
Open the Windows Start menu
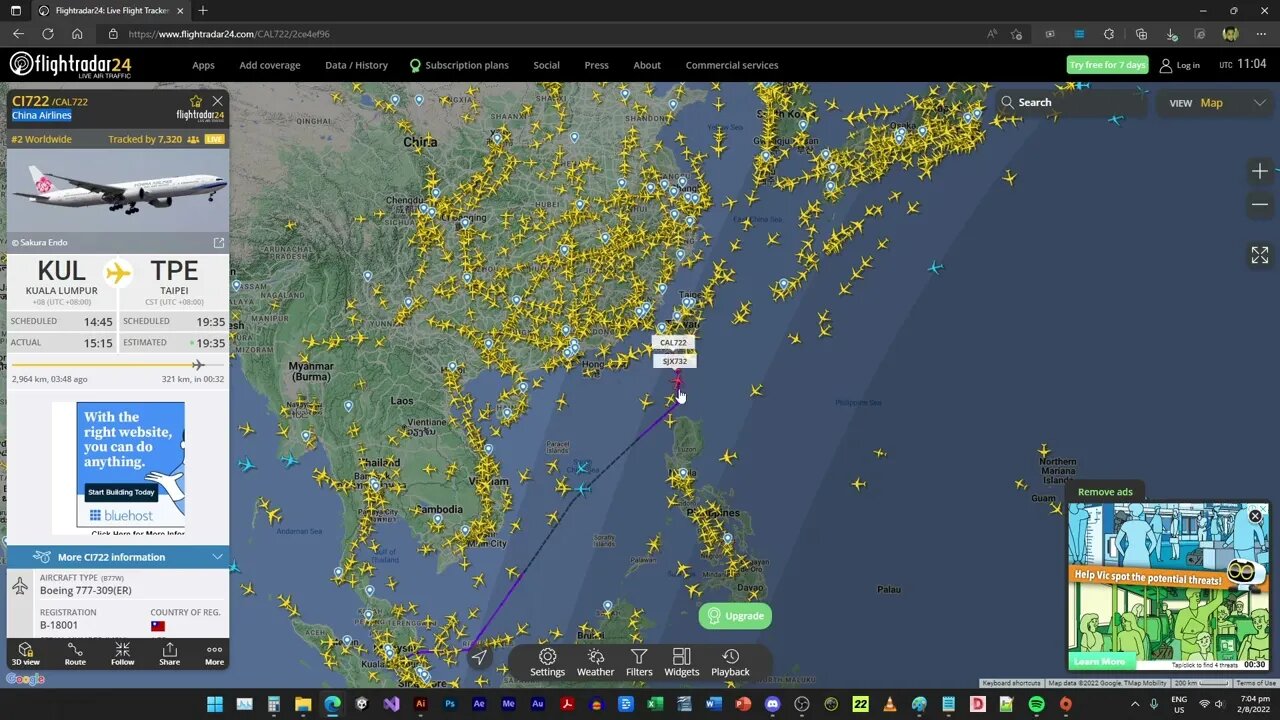(x=215, y=704)
